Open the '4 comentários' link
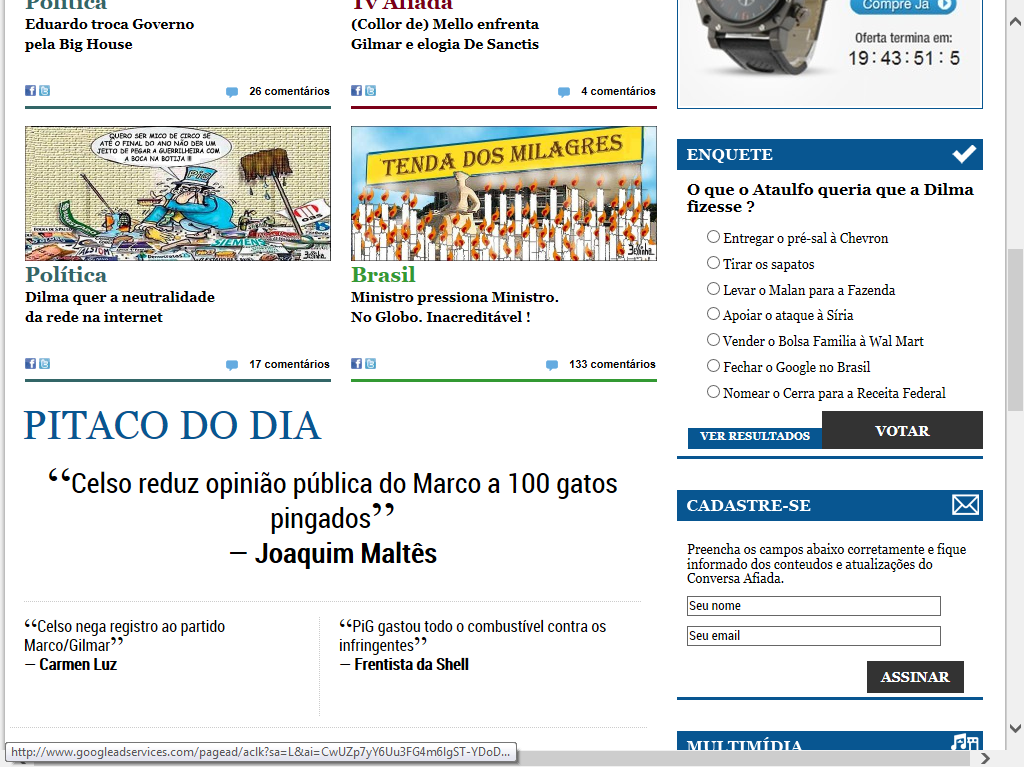Viewport: 1024px width, 768px height. (618, 91)
